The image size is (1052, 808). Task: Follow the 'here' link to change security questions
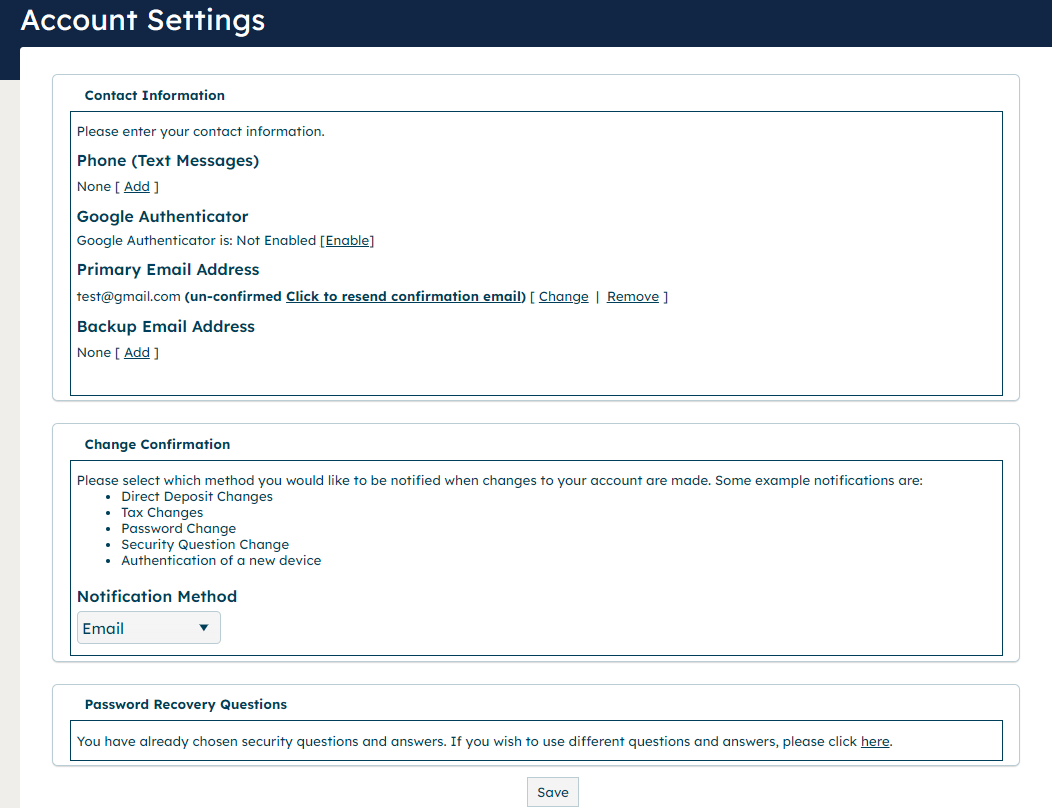click(x=874, y=742)
